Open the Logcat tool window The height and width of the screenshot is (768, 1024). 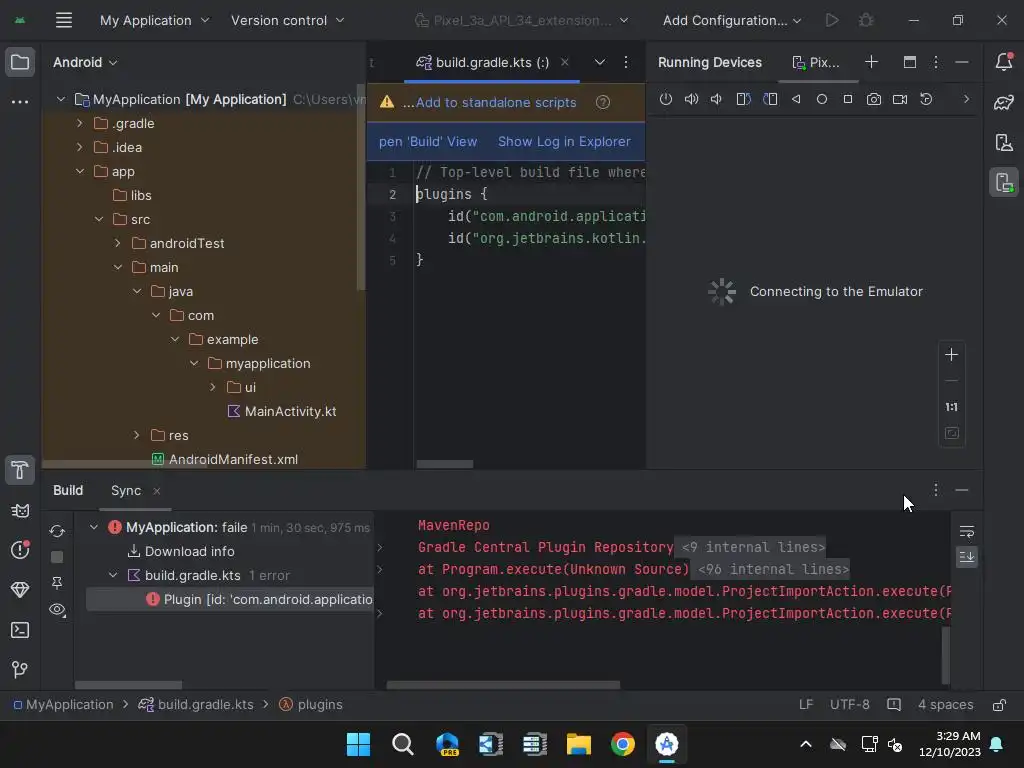coord(20,511)
